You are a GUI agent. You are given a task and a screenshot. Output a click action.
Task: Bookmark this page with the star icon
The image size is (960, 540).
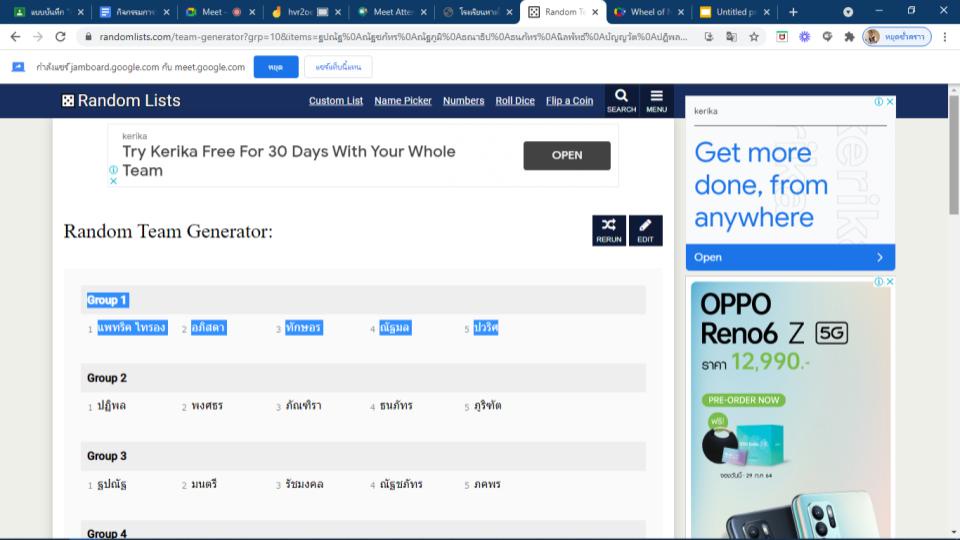point(754,36)
